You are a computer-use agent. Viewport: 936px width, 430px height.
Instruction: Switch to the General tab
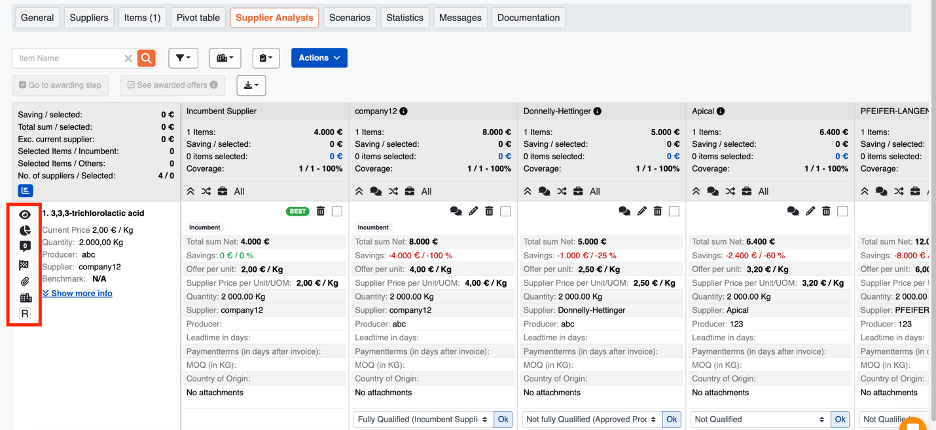[x=37, y=18]
